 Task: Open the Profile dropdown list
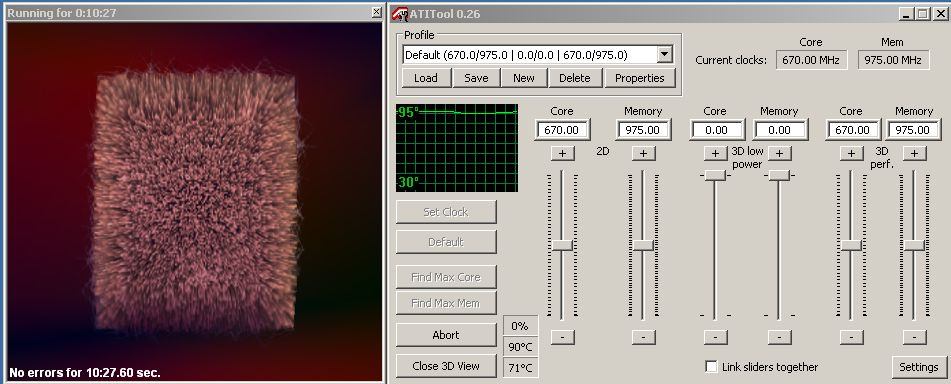click(x=665, y=55)
